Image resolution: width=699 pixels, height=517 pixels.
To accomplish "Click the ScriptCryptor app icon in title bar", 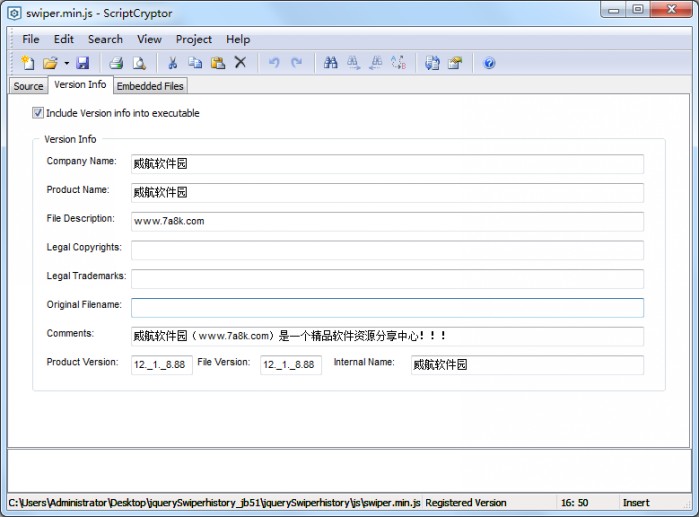I will (14, 13).
